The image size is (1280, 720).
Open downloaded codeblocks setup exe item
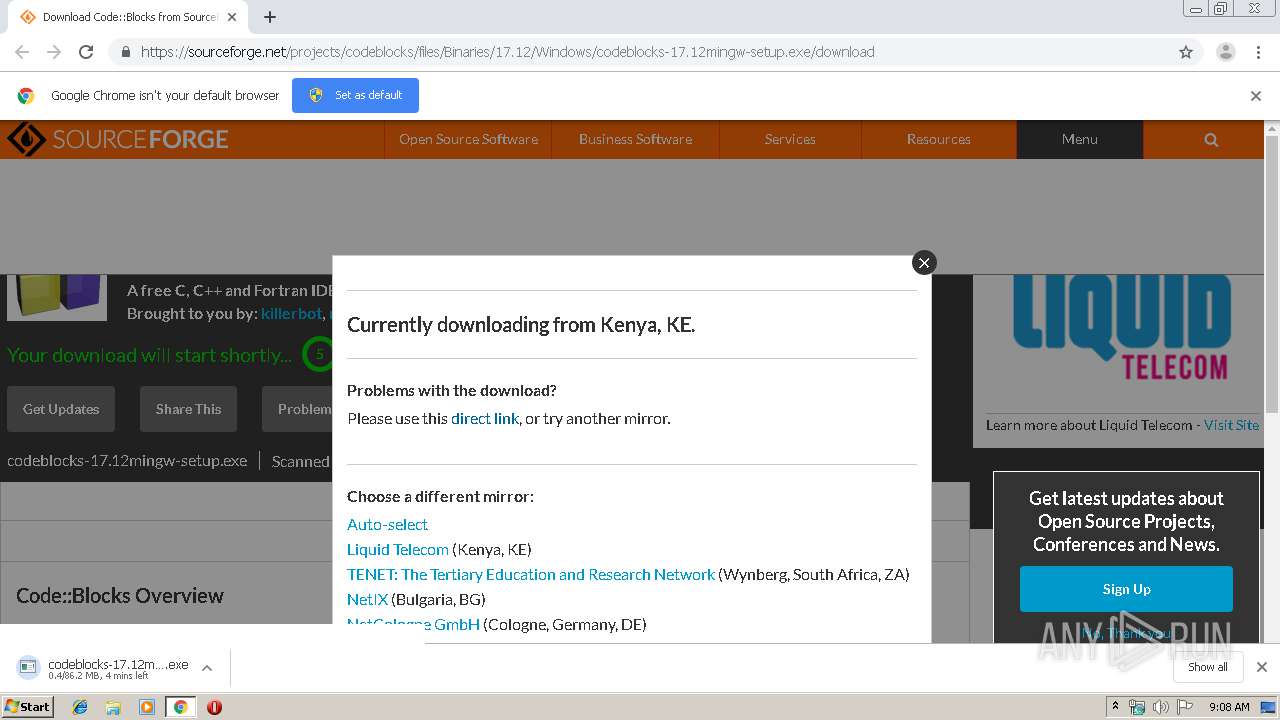105,668
